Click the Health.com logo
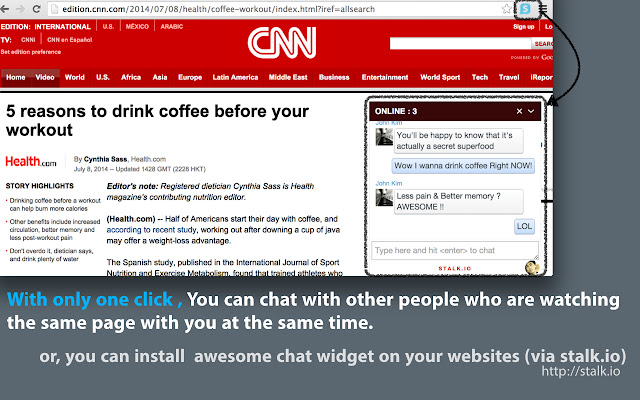This screenshot has height=400, width=640. 31,162
